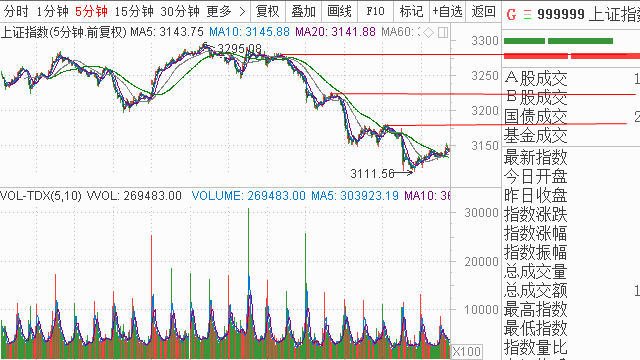Add to watchlist with +自选
This screenshot has width=640, height=360.
click(x=447, y=11)
